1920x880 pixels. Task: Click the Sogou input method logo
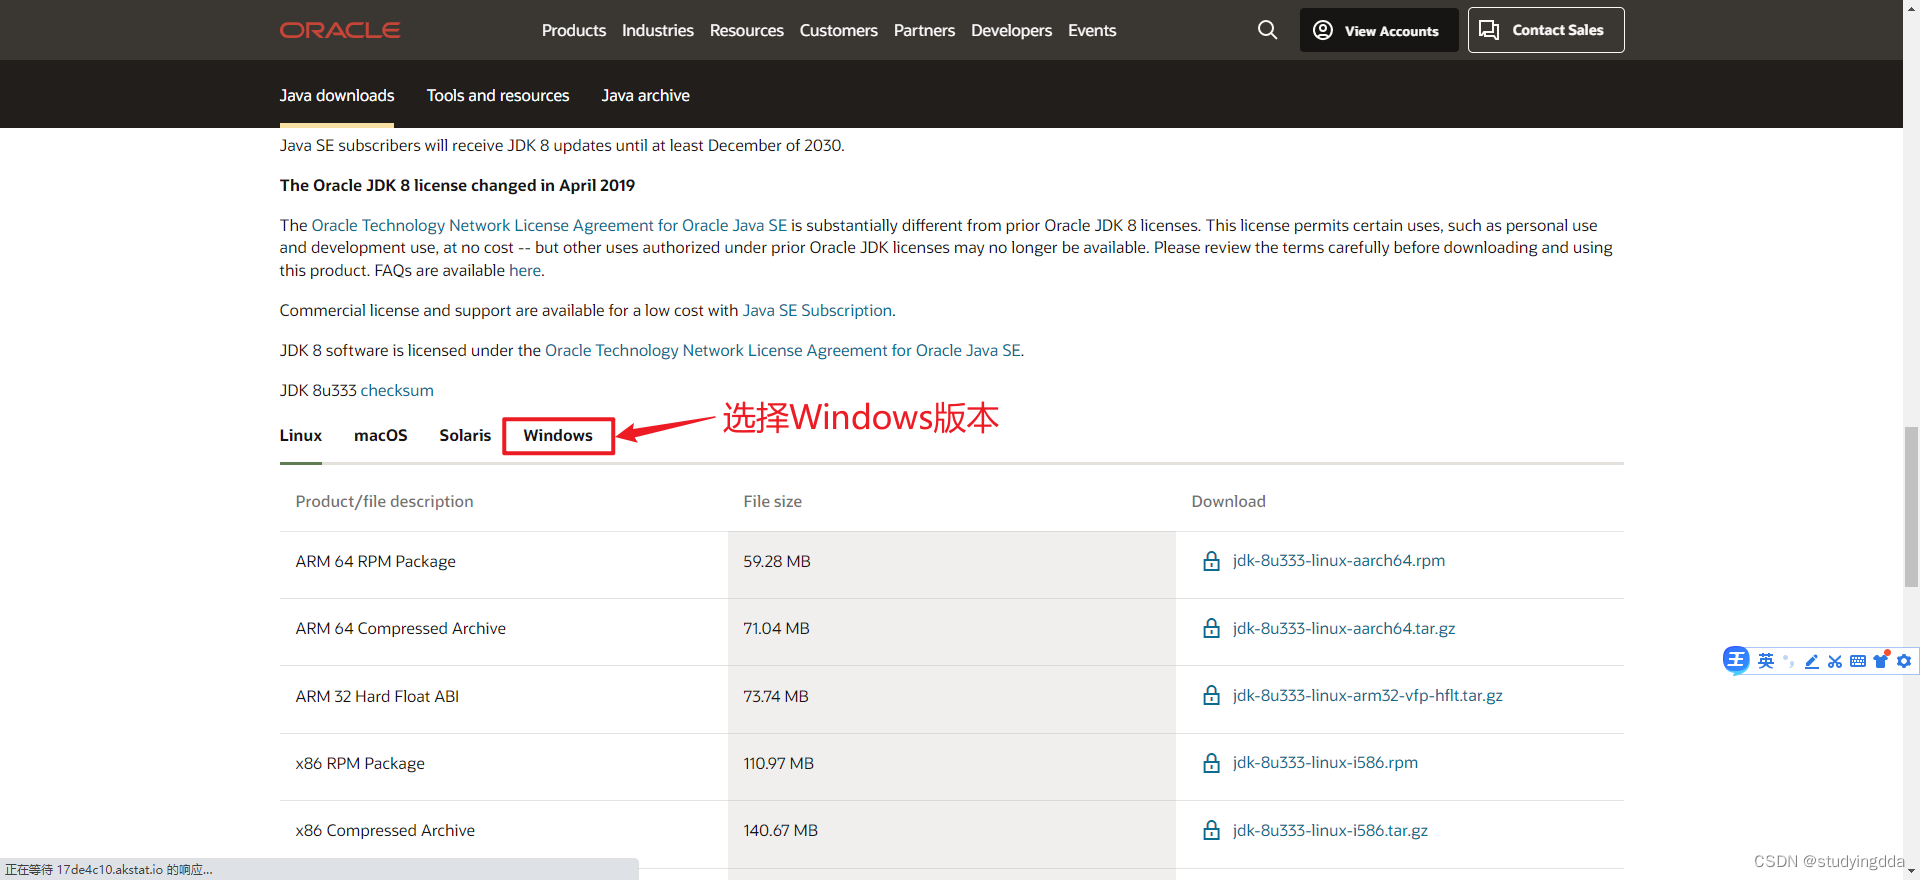tap(1736, 660)
